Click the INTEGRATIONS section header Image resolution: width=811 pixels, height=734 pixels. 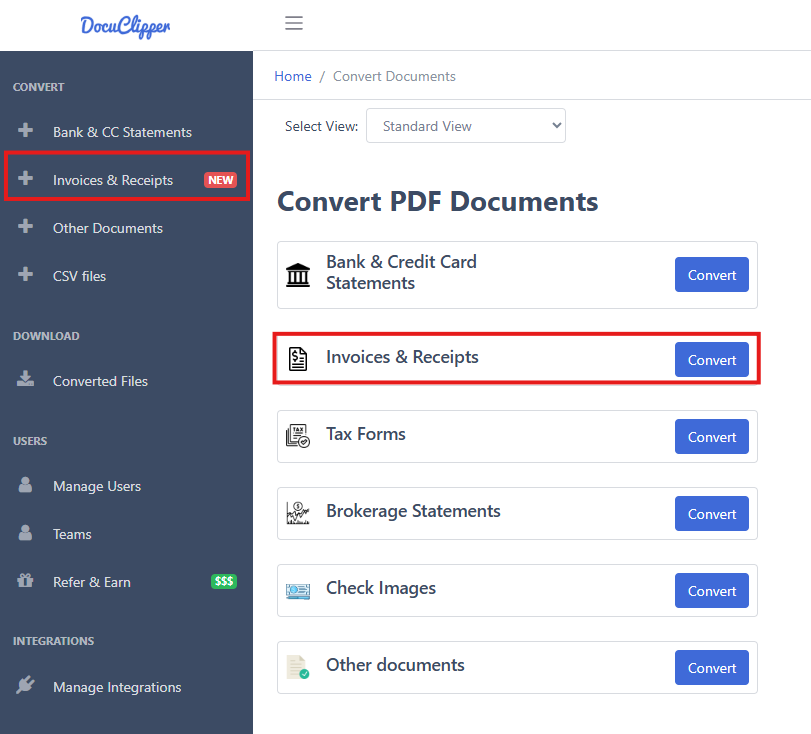[x=53, y=641]
